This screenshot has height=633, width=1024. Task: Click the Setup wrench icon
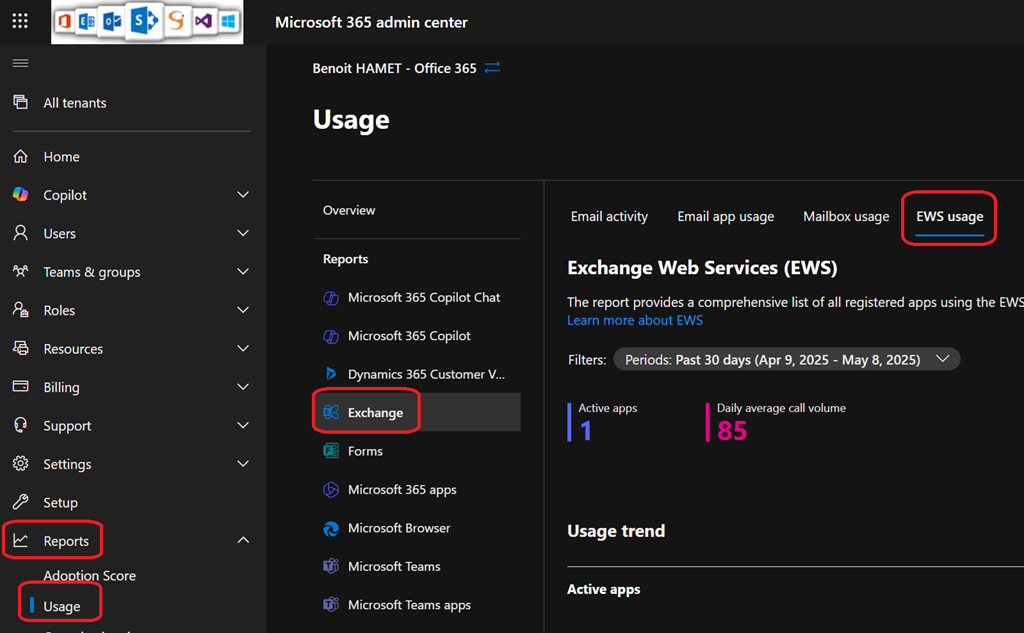pos(20,503)
